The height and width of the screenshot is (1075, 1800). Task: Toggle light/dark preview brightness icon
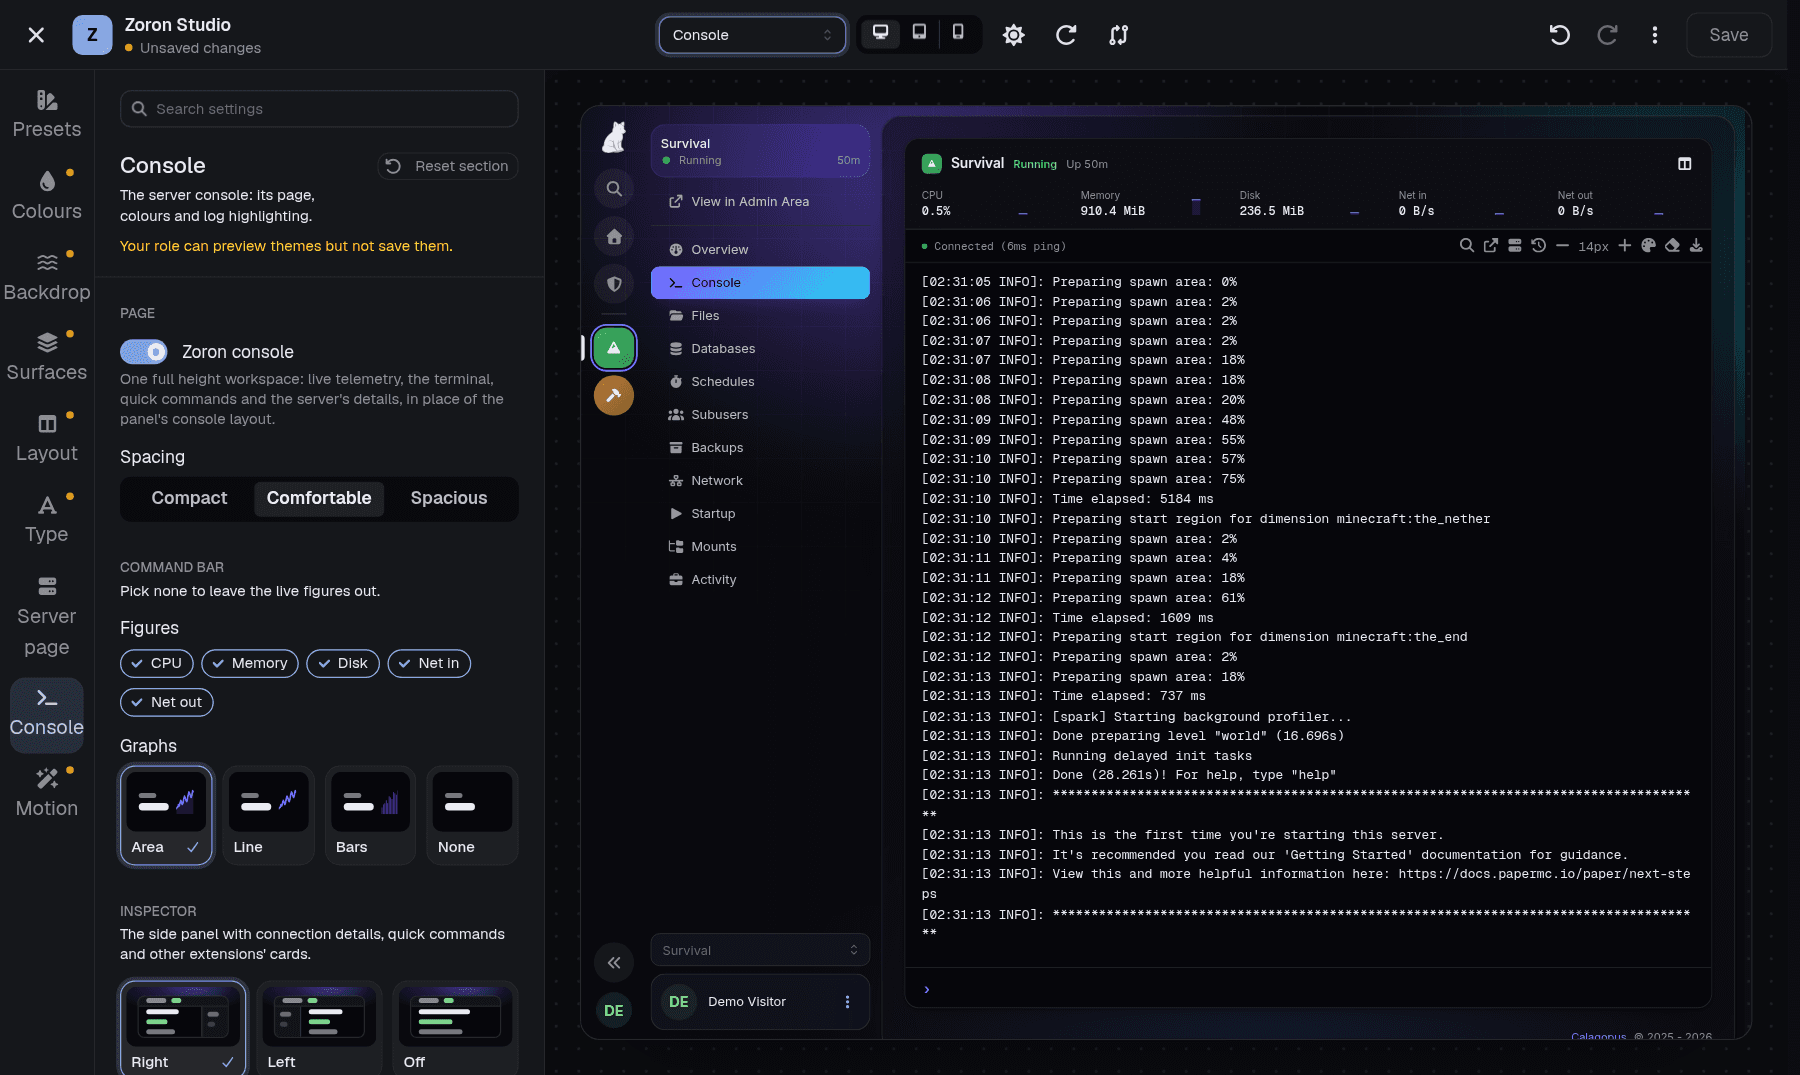pos(1013,35)
